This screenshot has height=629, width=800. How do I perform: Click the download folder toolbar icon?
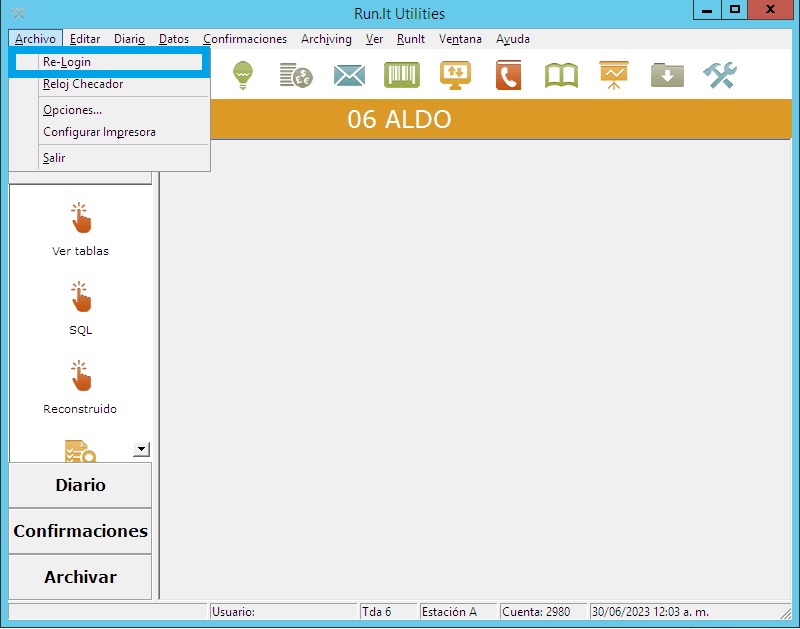click(x=667, y=75)
